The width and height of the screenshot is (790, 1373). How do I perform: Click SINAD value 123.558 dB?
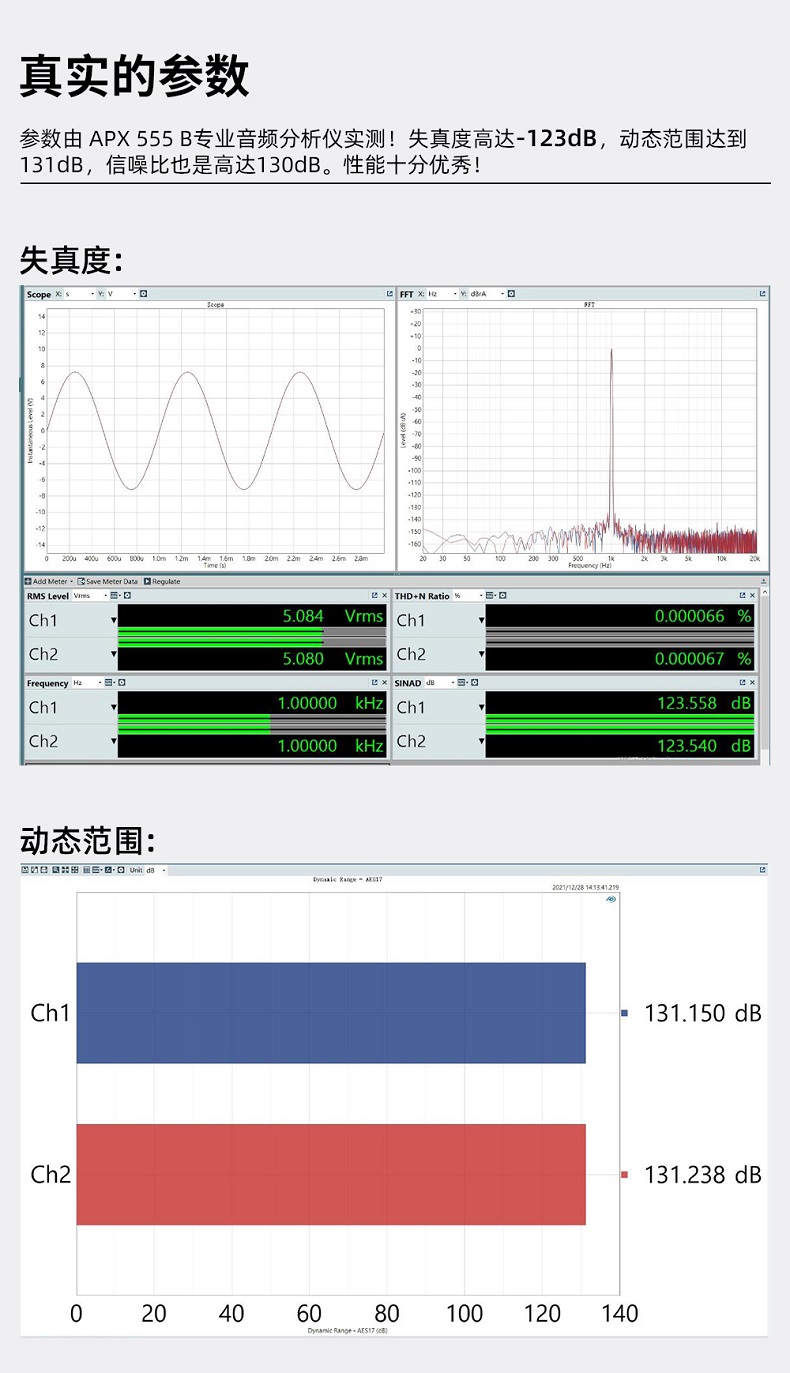coord(704,703)
